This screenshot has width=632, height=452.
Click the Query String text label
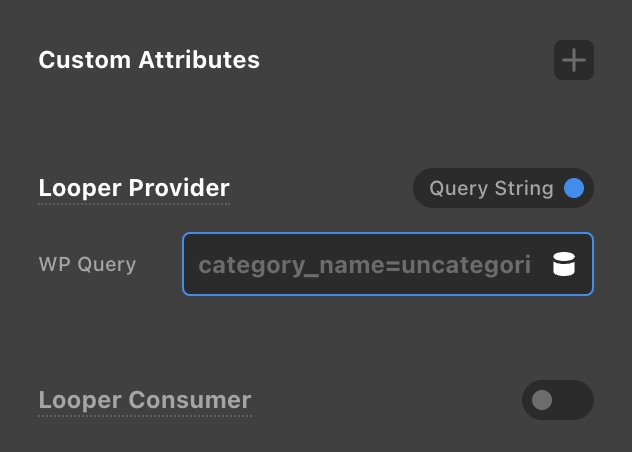pos(491,188)
